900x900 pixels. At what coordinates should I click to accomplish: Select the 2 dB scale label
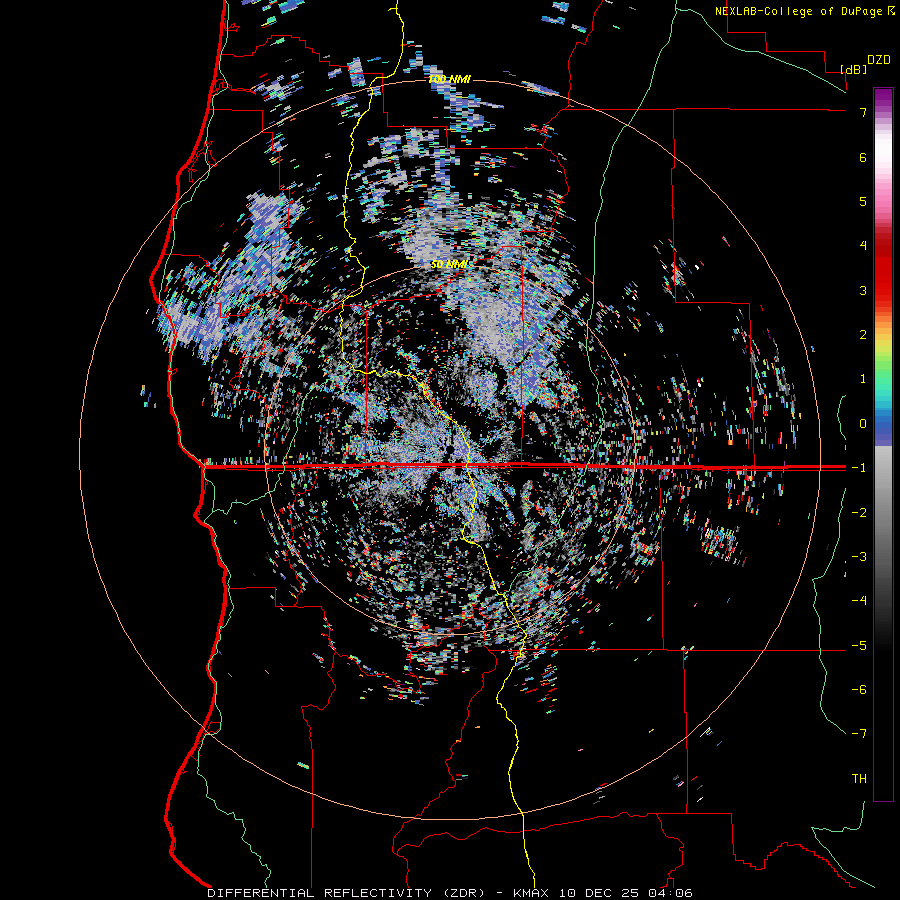click(863, 335)
